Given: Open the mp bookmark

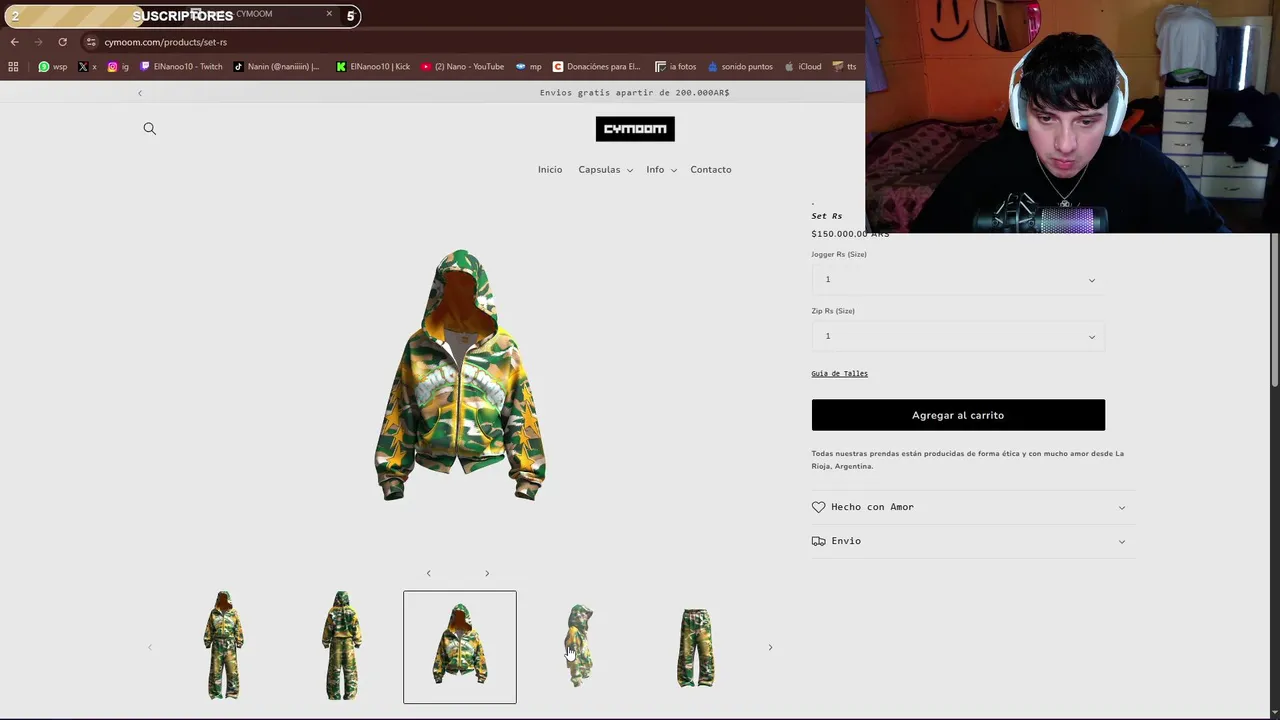Looking at the screenshot, I should 528,67.
